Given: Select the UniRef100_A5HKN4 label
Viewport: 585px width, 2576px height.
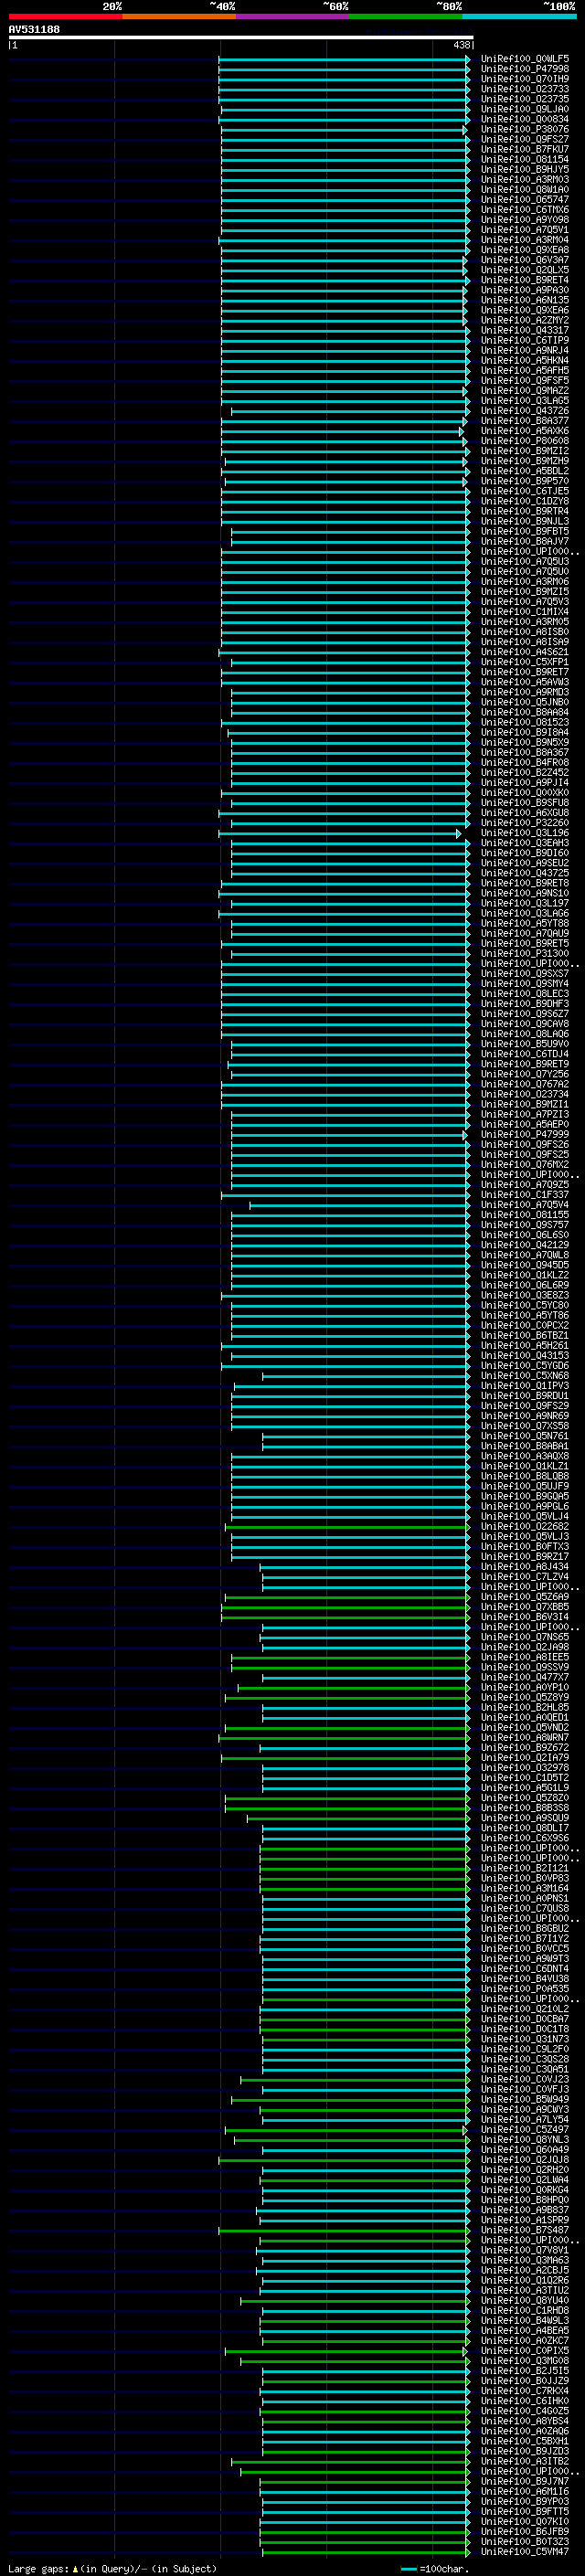Looking at the screenshot, I should [525, 360].
